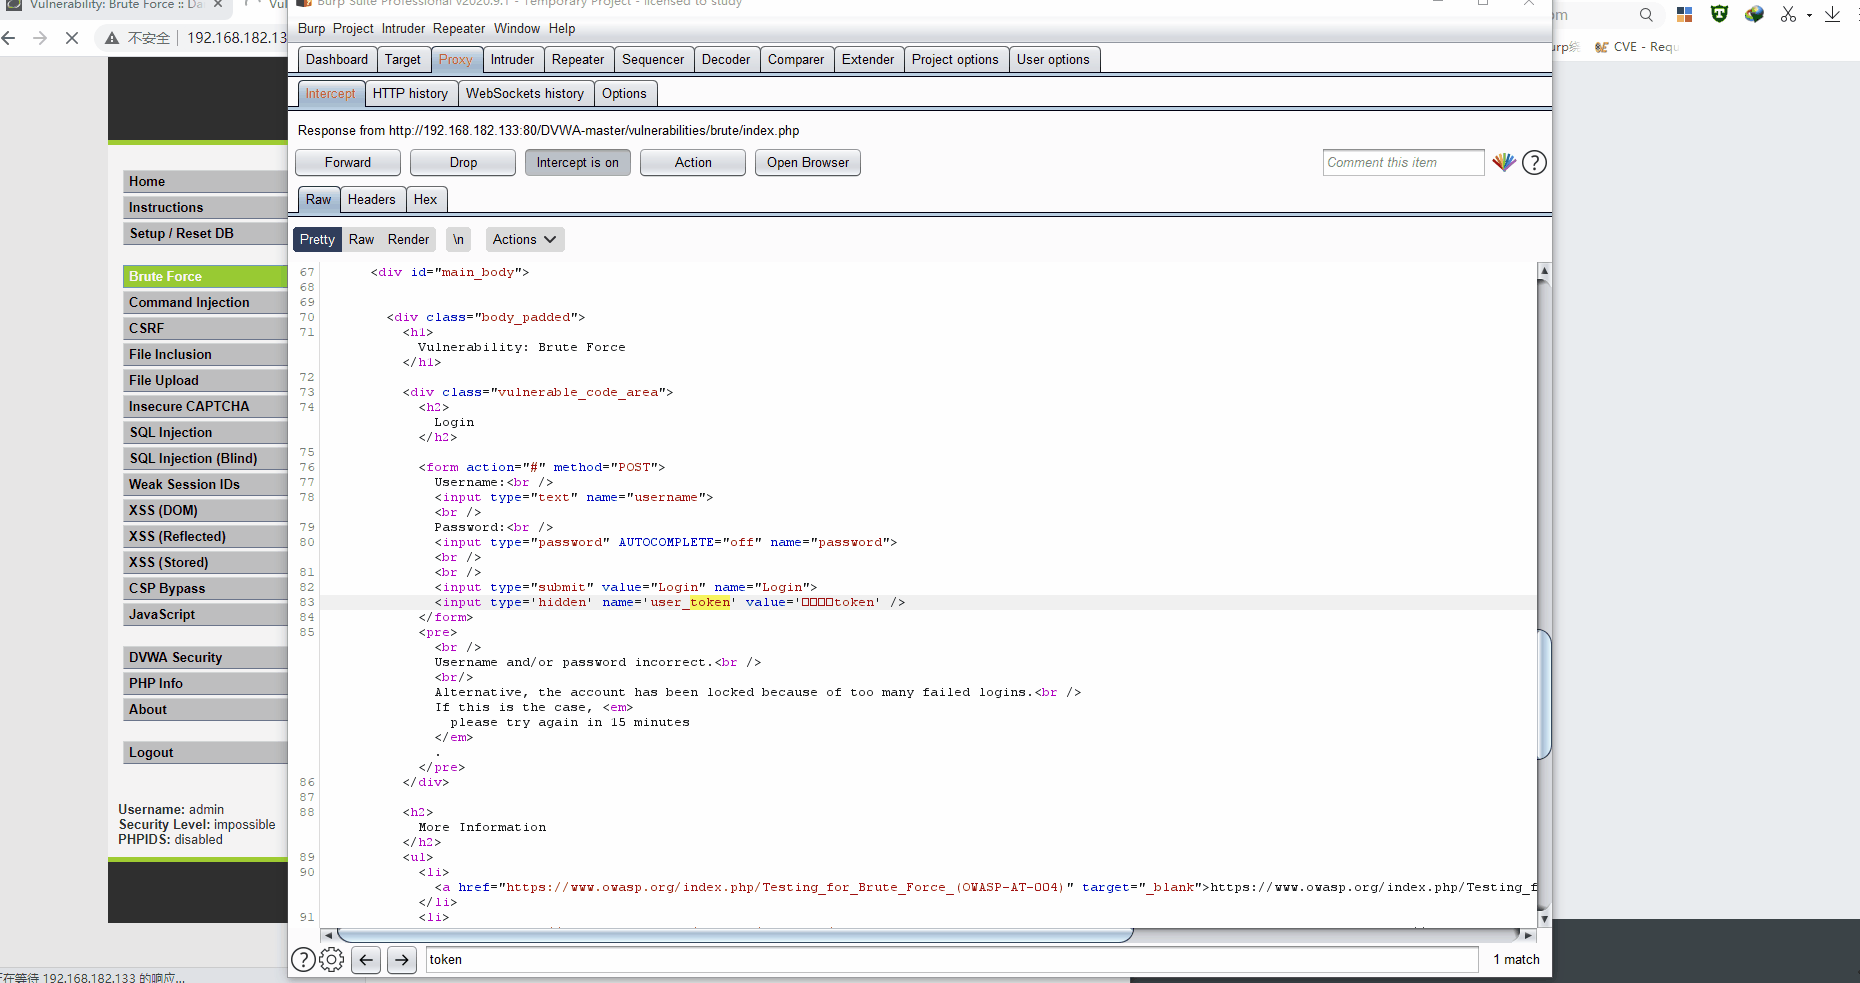Switch to the Sequencer tab

[653, 60]
